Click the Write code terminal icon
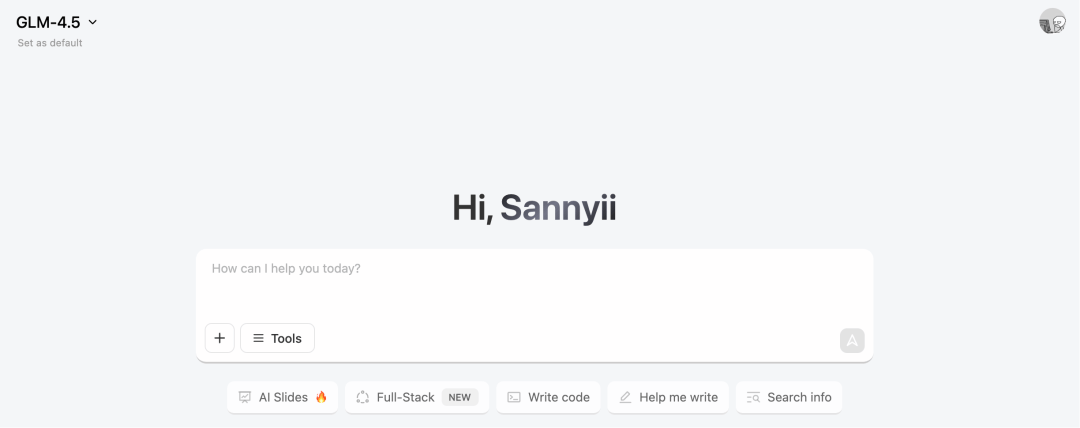 pyautogui.click(x=514, y=397)
